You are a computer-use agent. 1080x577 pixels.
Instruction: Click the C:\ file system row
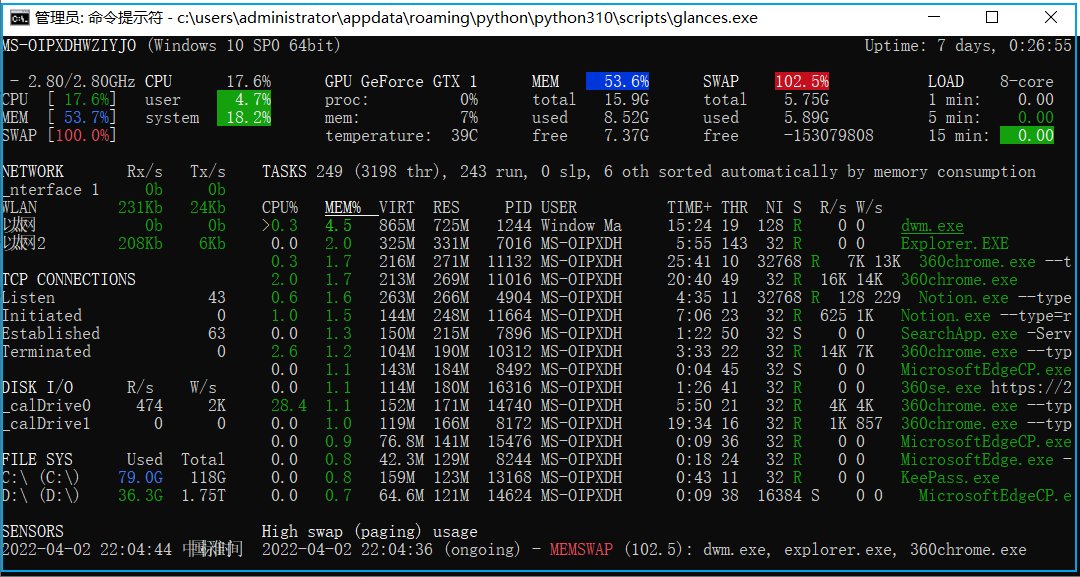tap(114, 477)
